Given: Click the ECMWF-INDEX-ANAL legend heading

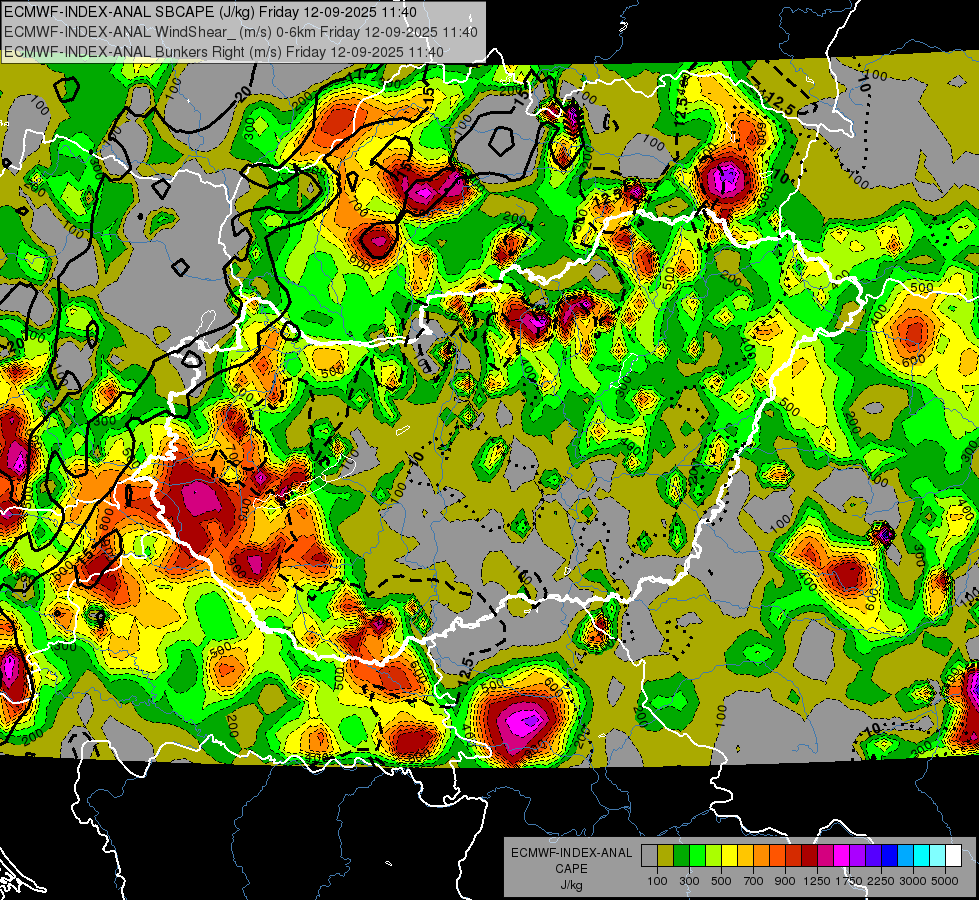Looking at the screenshot, I should tap(571, 853).
